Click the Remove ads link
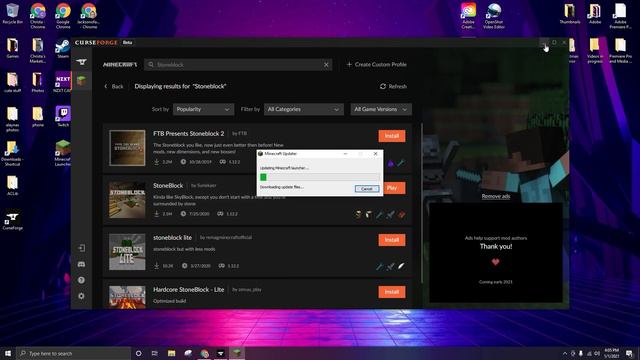 click(496, 196)
